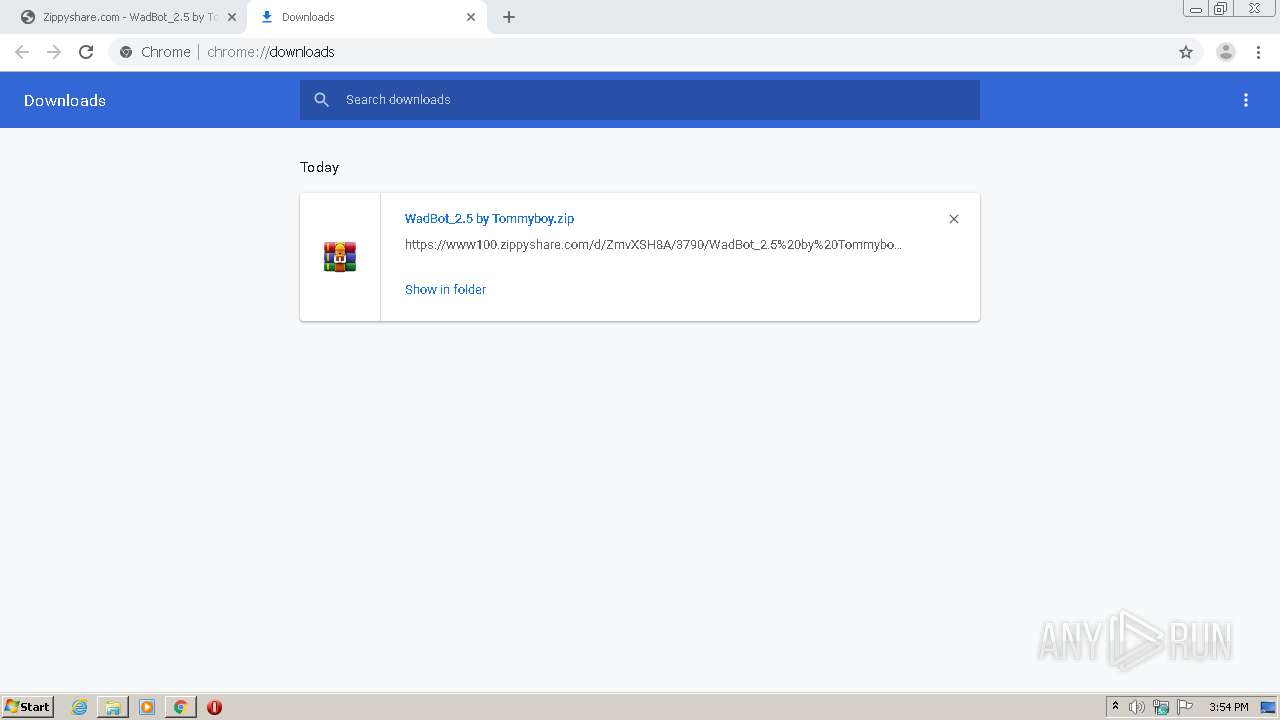The width and height of the screenshot is (1280, 720).
Task: Show hidden system tray icons
Action: 1115,707
